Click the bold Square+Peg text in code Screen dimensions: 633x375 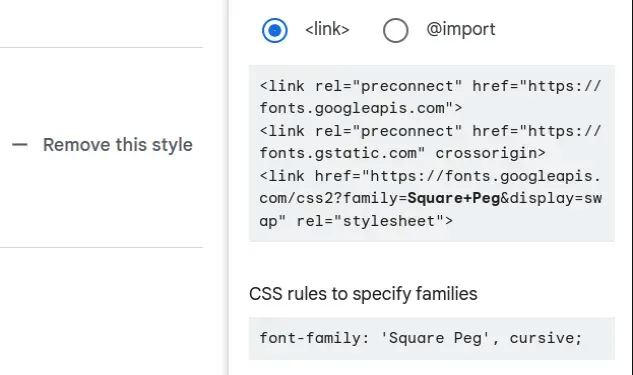(454, 198)
